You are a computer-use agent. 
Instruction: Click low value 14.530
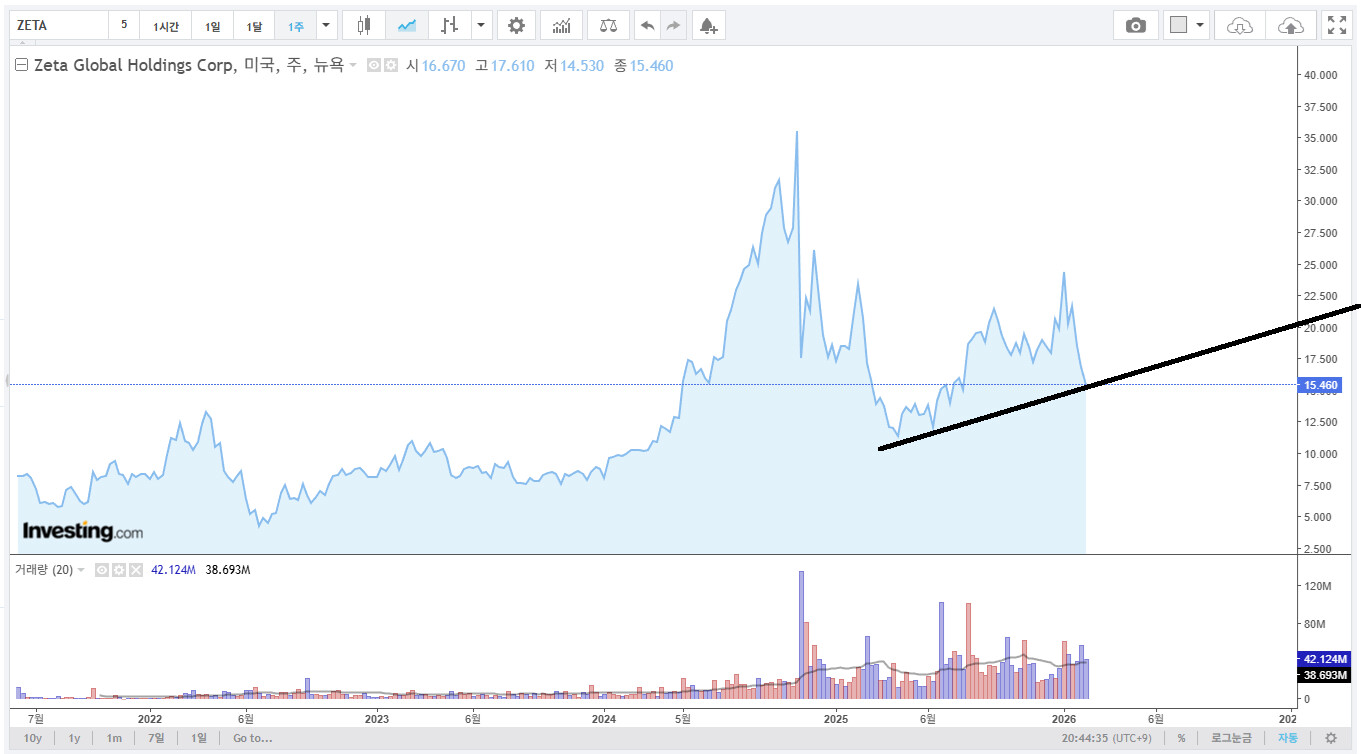[581, 66]
